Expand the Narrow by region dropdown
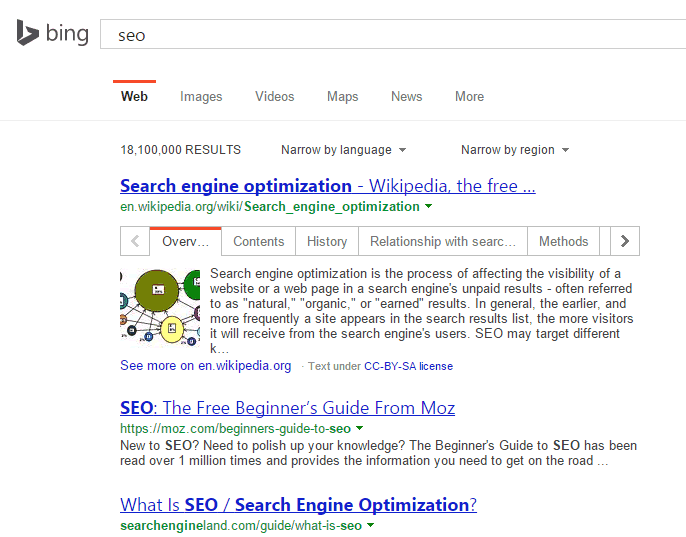686x537 pixels. [514, 150]
